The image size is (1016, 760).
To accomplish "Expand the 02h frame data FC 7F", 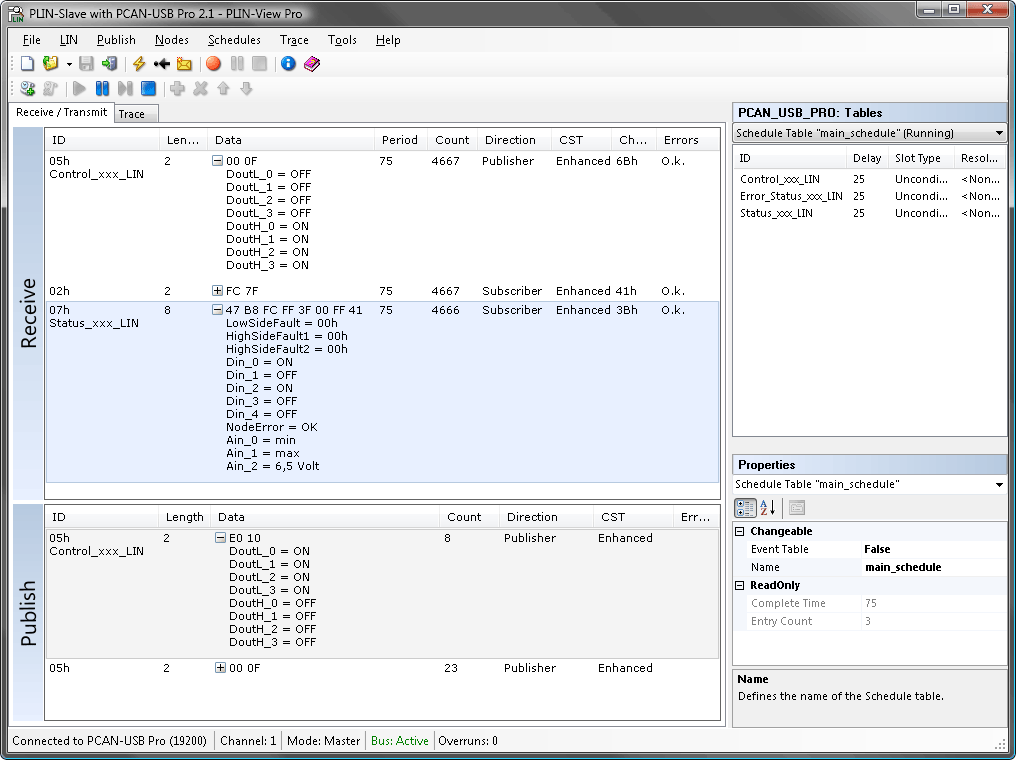I will [217, 291].
